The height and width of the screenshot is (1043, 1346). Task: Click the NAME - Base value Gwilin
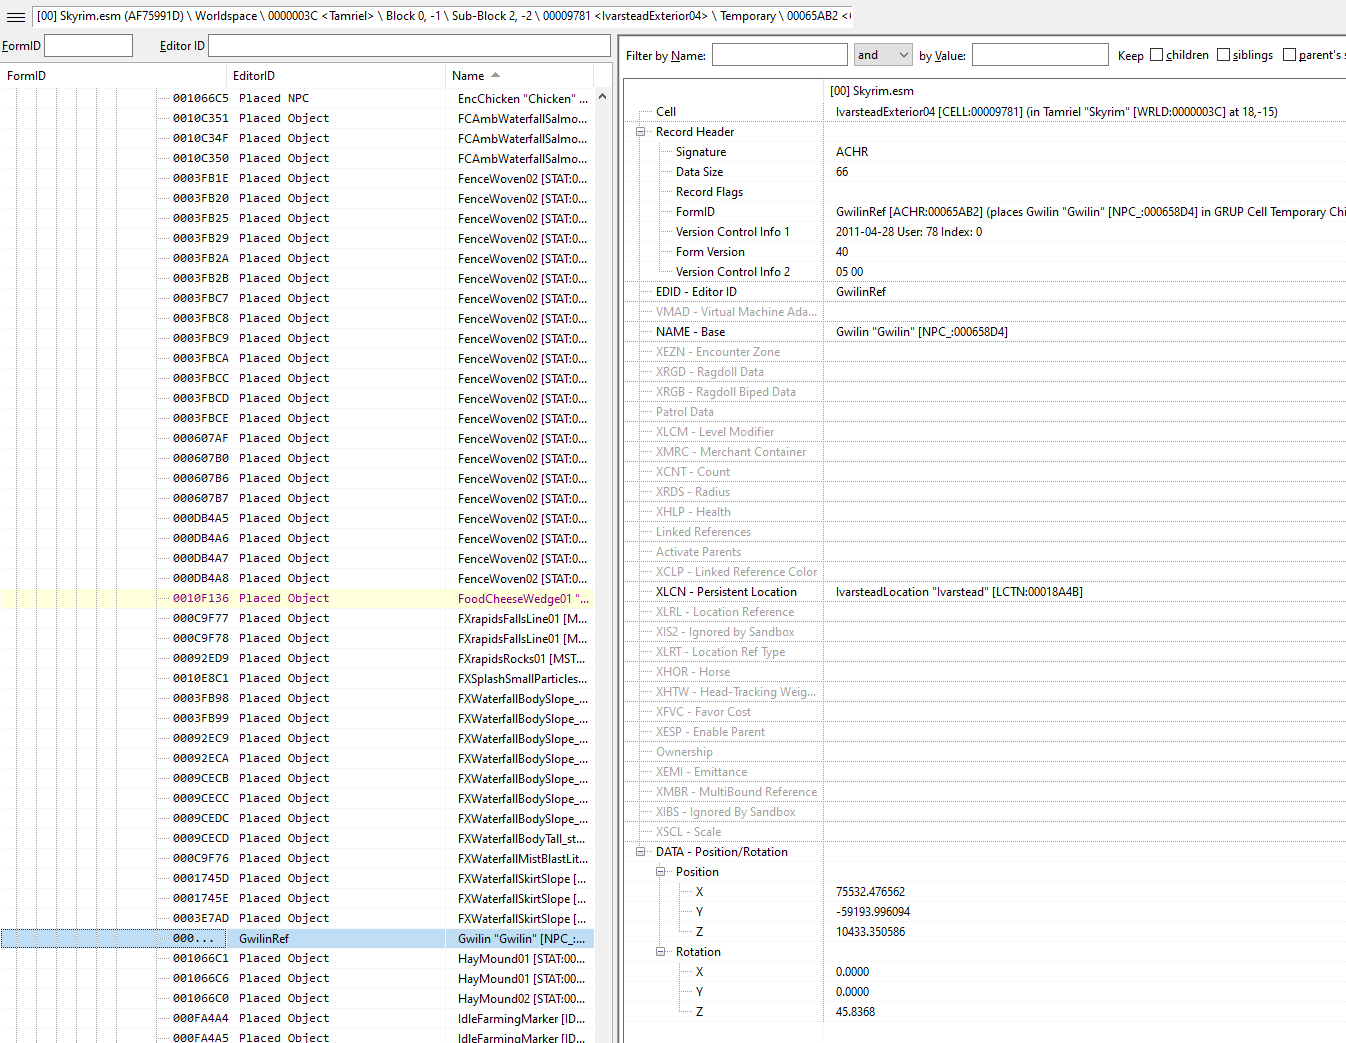tap(922, 332)
